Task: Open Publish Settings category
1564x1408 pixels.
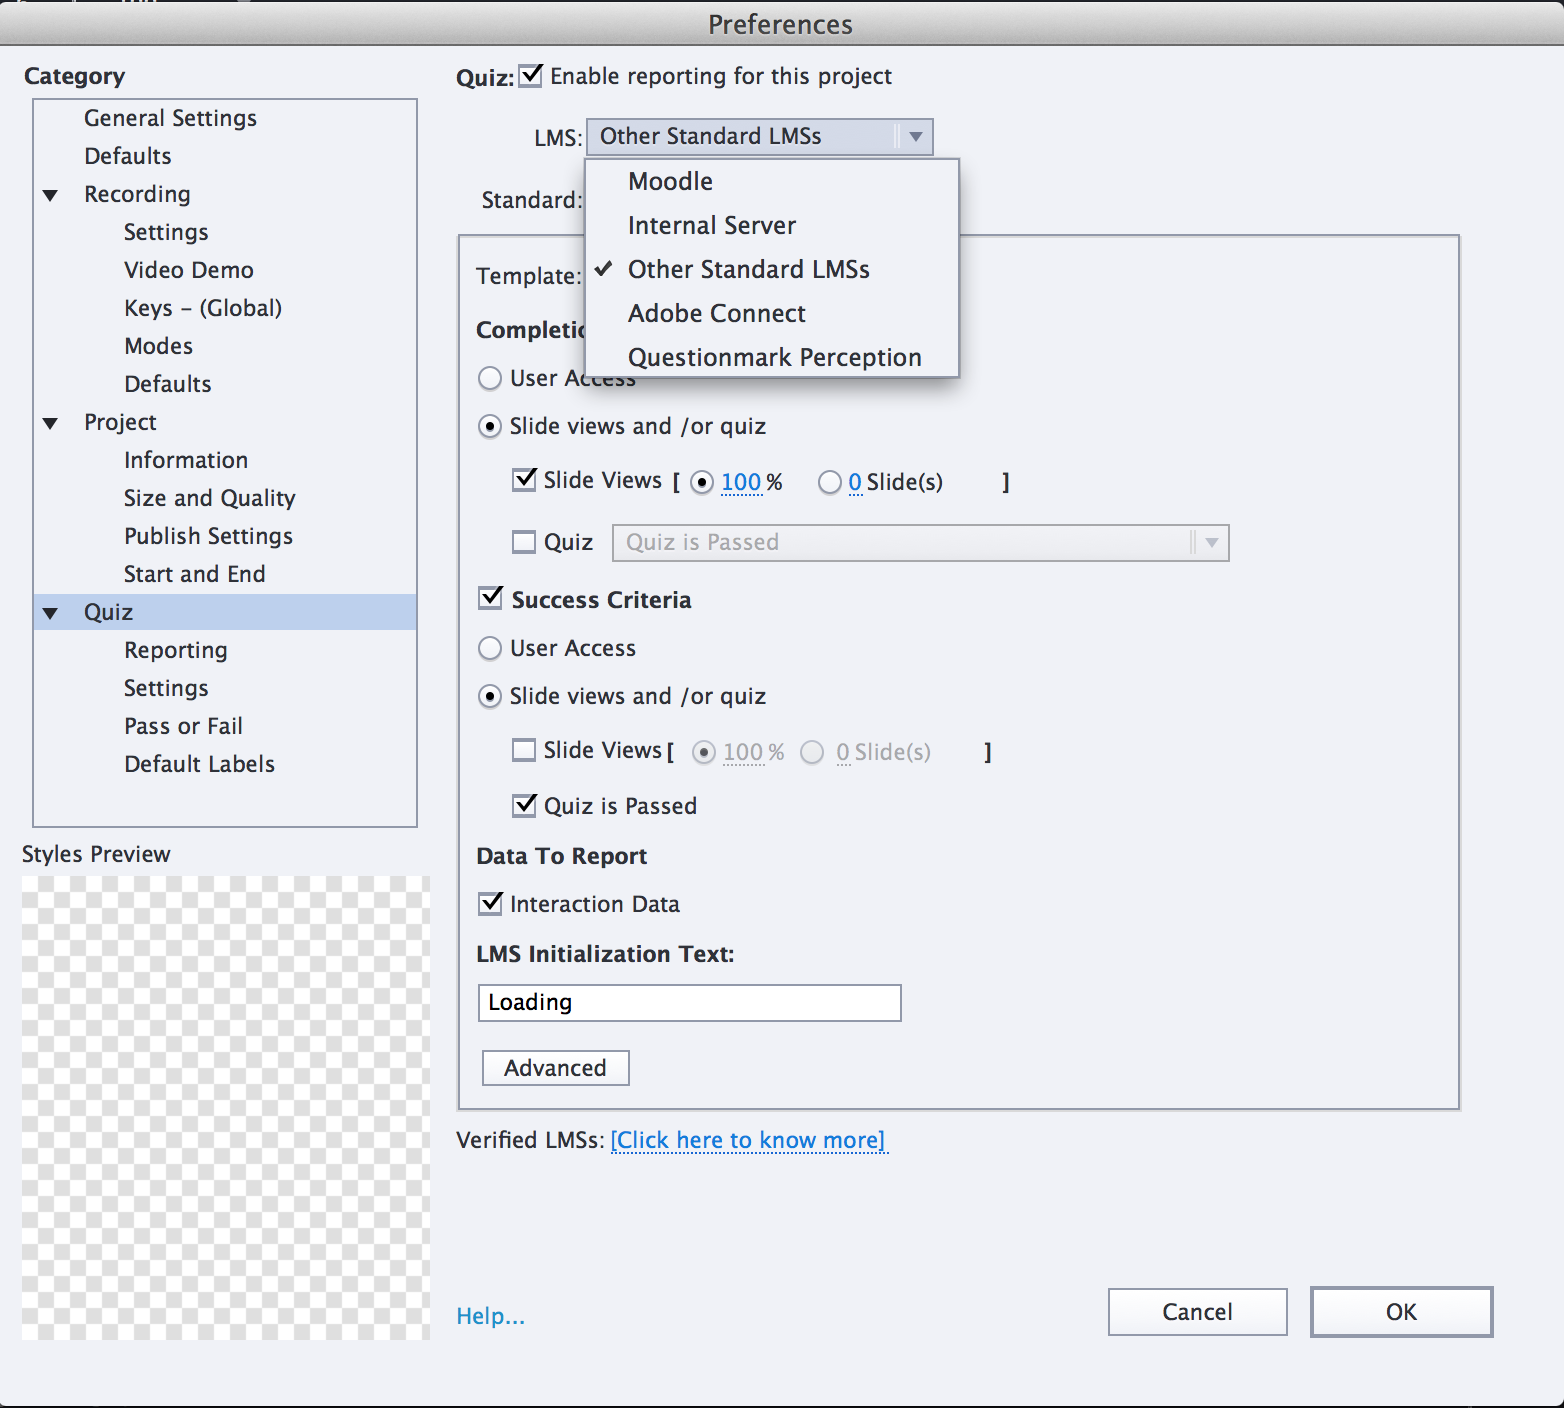Action: pyautogui.click(x=208, y=537)
